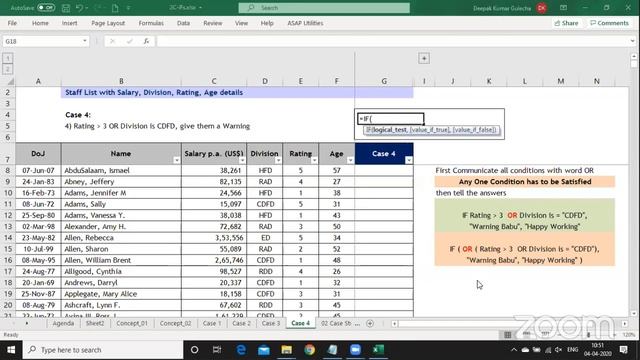Viewport: 640px width, 360px height.
Task: Expand the formula bar with arrow
Action: click(x=632, y=41)
